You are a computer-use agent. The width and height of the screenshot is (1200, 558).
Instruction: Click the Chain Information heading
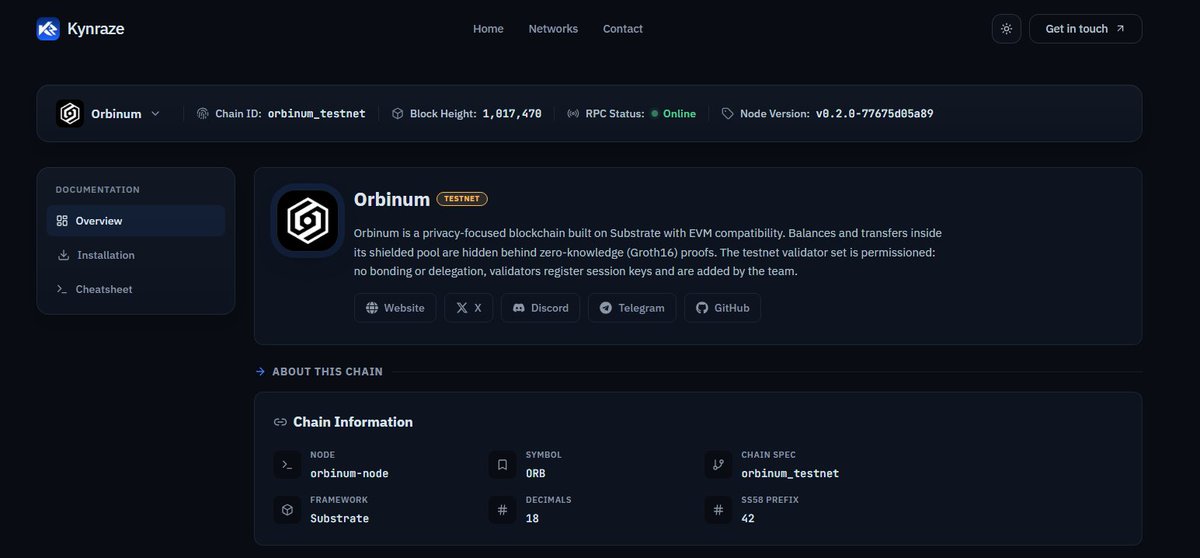tap(353, 422)
